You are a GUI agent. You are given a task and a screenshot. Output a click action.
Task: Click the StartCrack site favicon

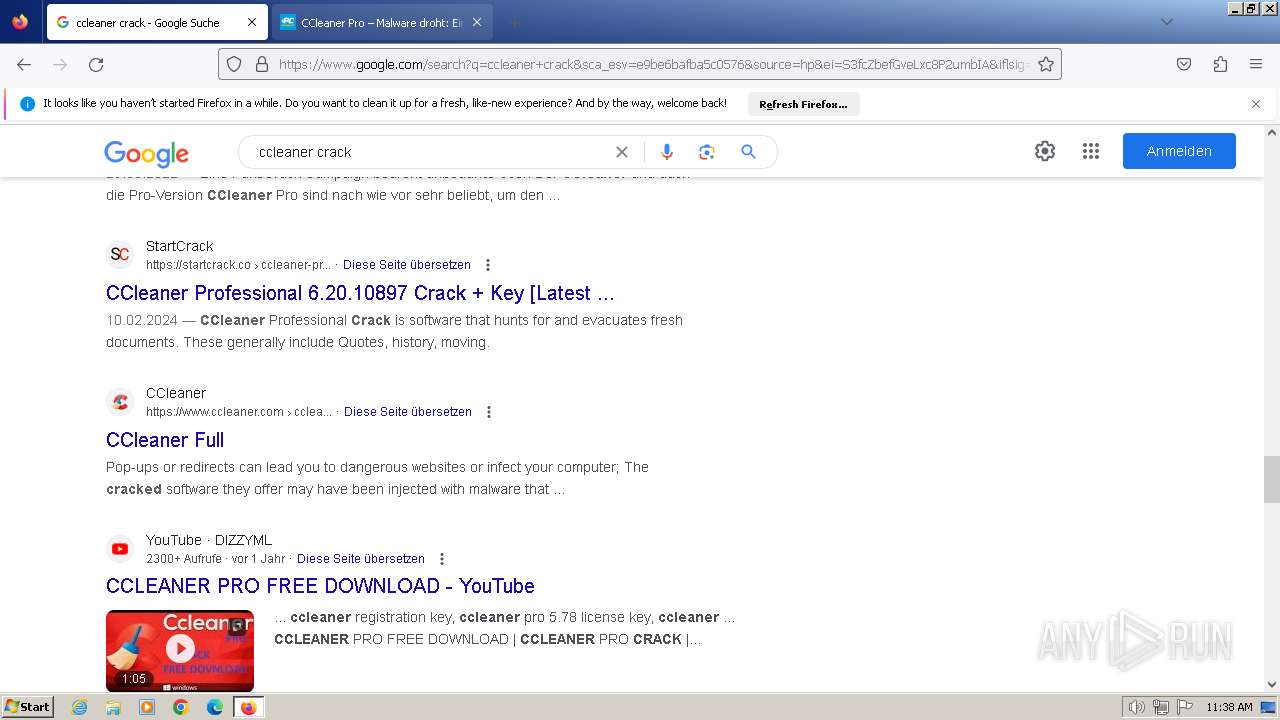point(120,254)
